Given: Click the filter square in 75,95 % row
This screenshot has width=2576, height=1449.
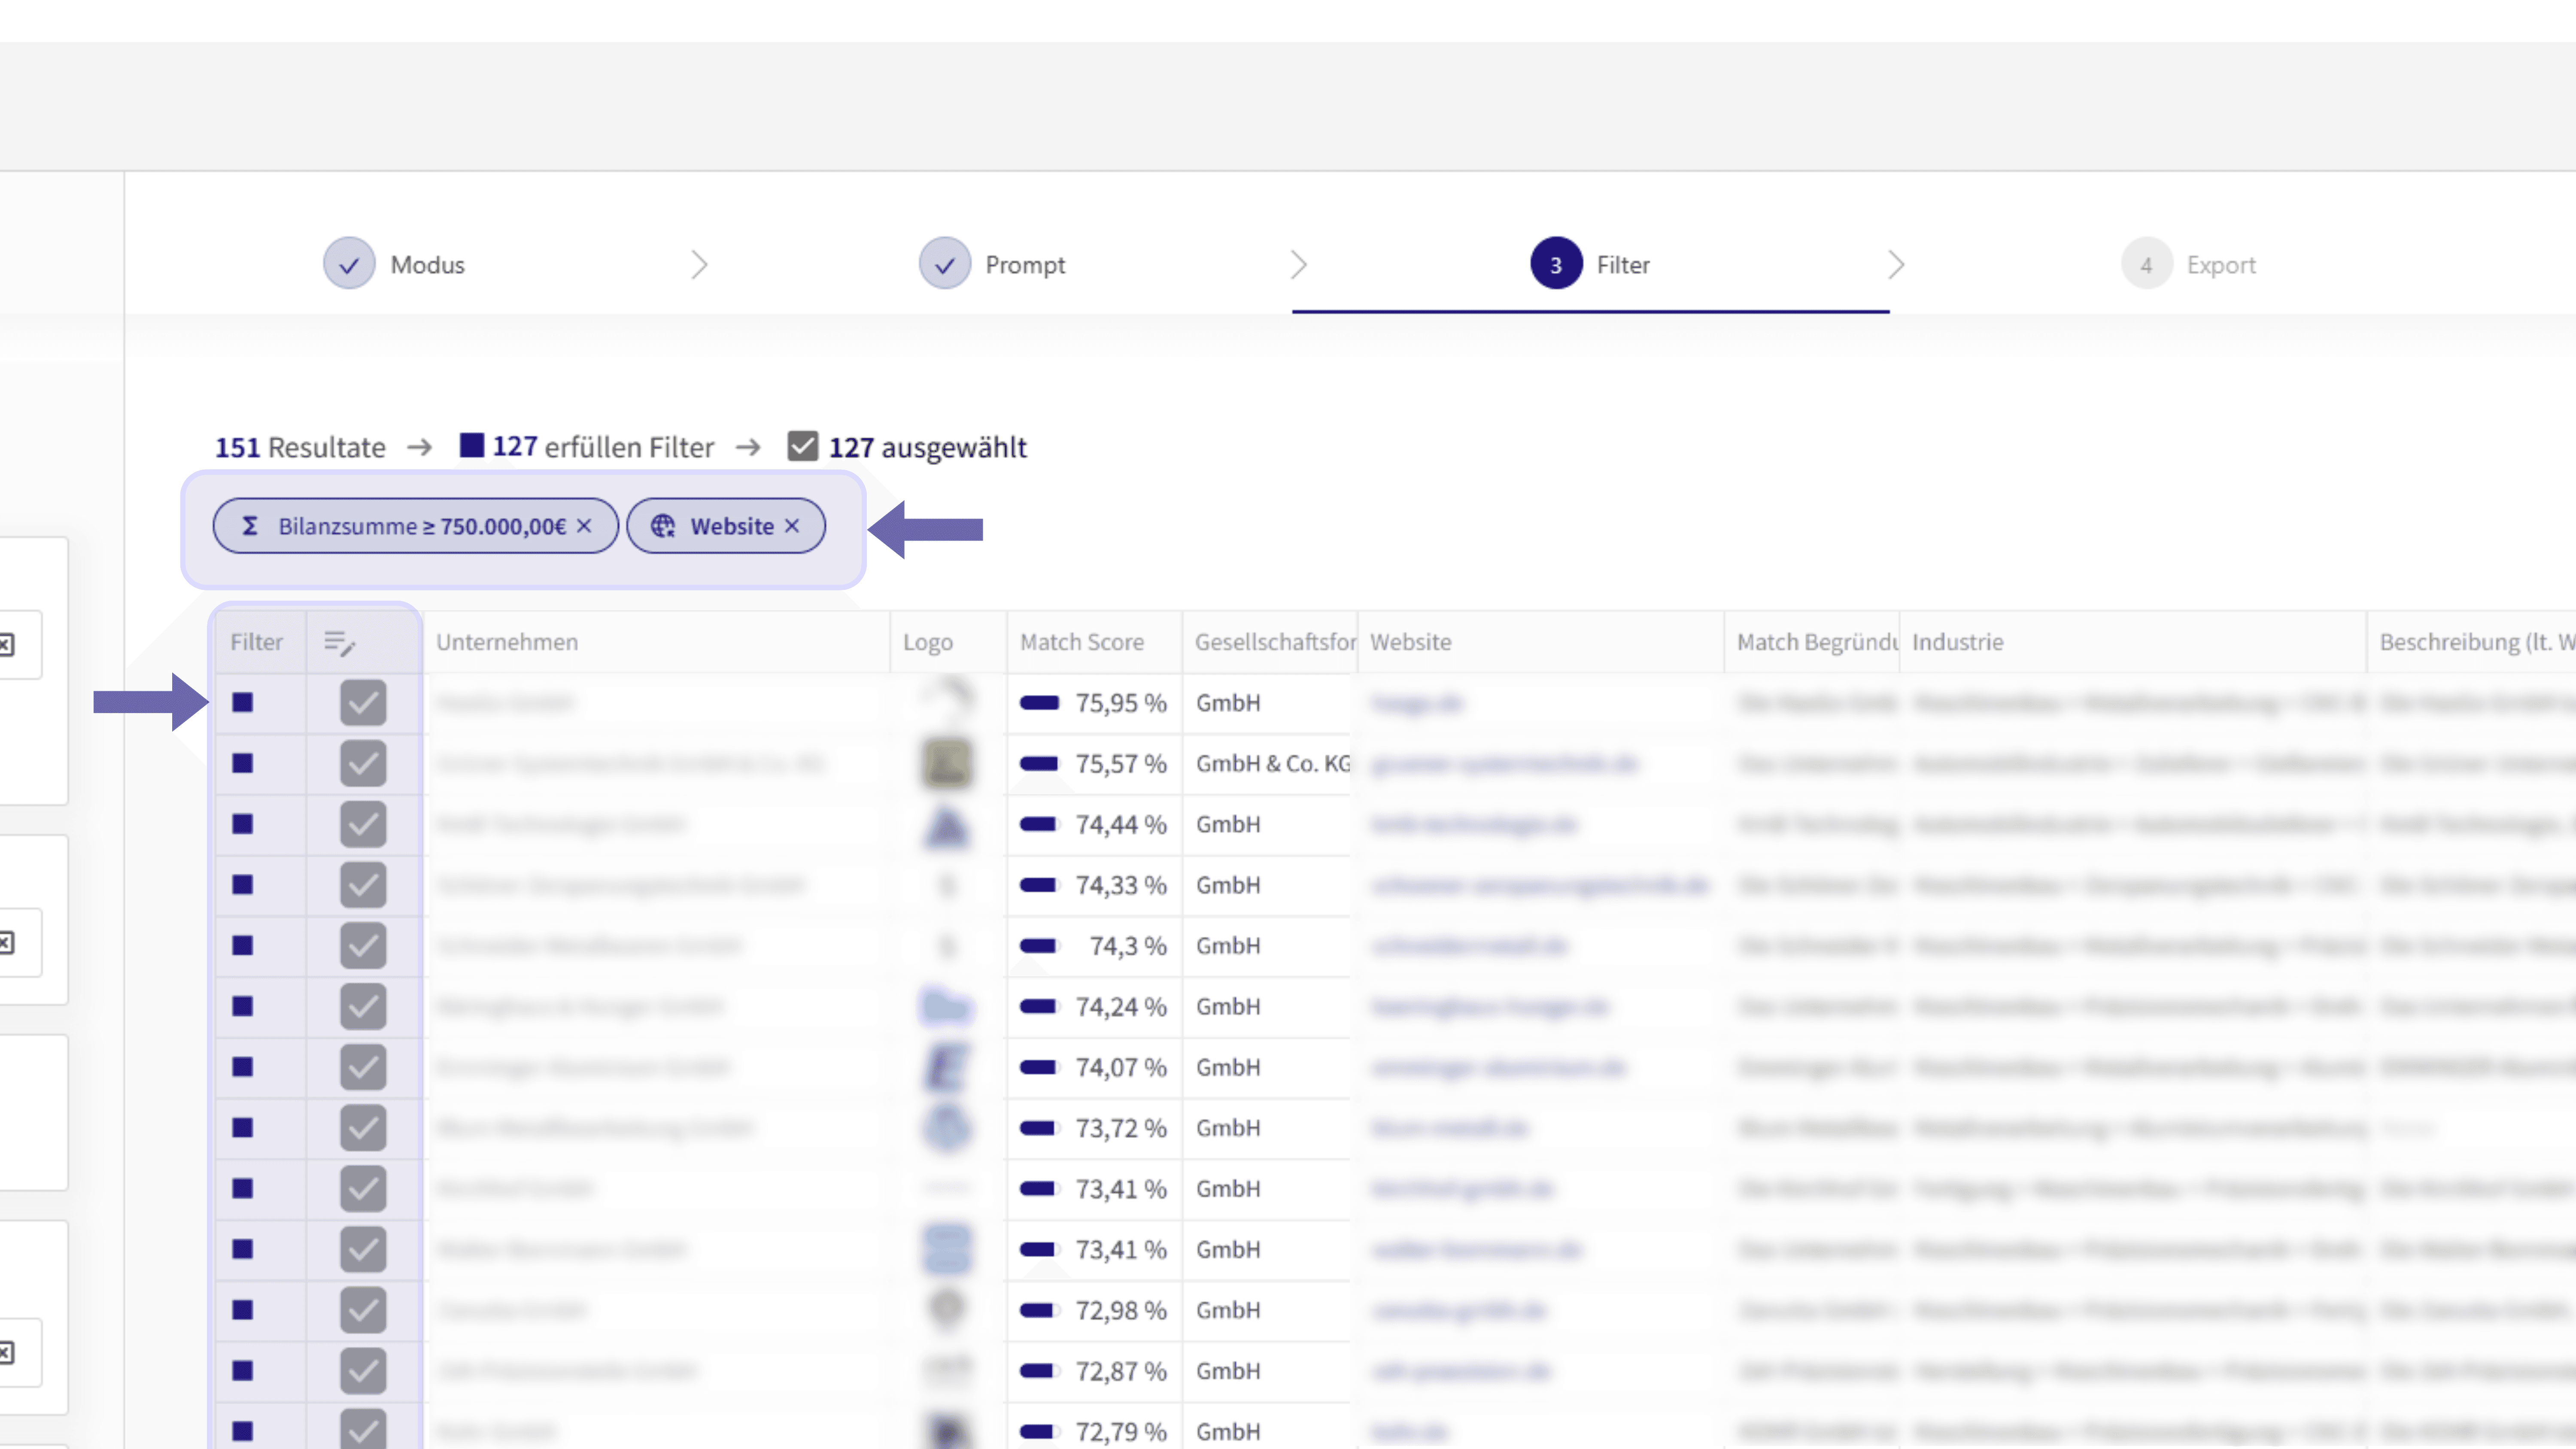Looking at the screenshot, I should click(x=243, y=703).
